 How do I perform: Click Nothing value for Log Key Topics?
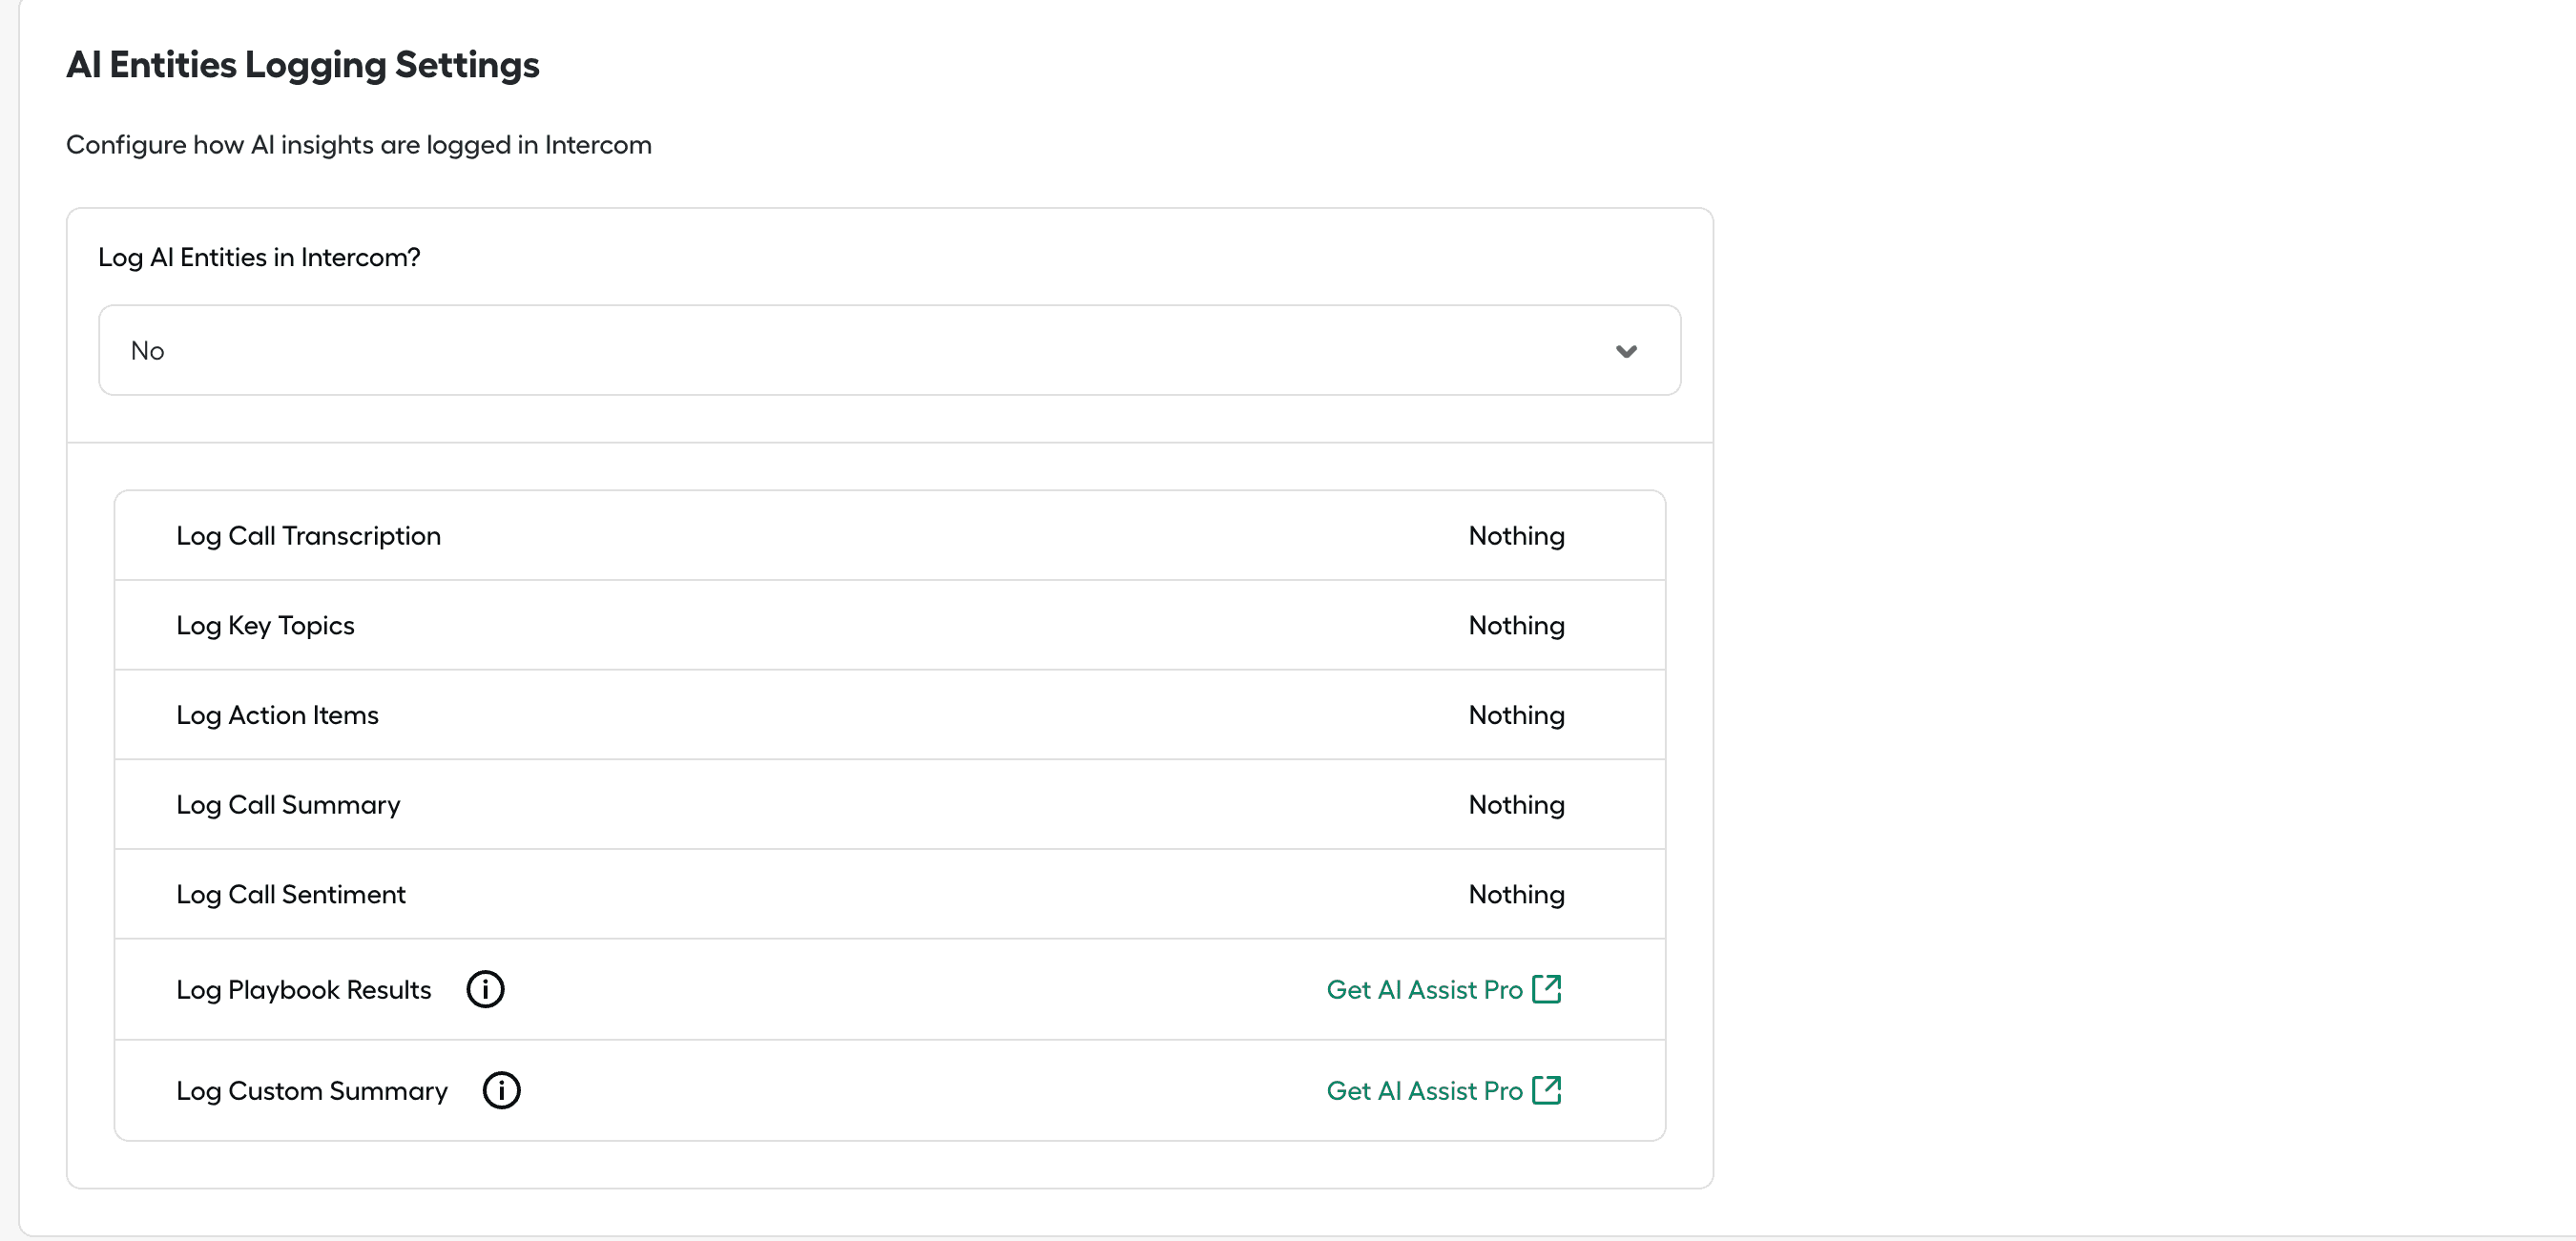click(x=1516, y=625)
